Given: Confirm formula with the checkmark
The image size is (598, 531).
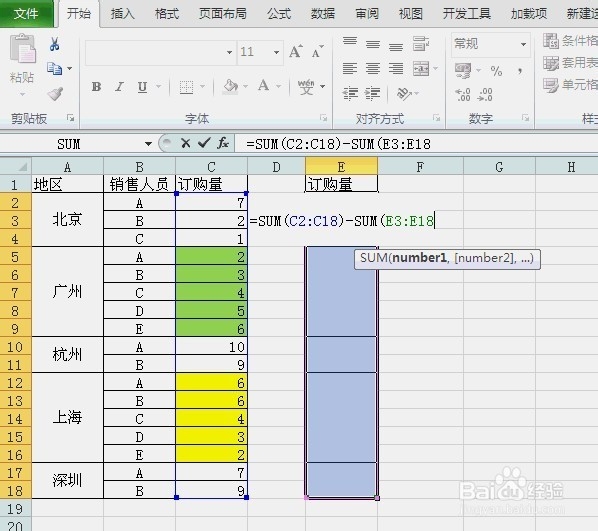Looking at the screenshot, I should pos(204,143).
